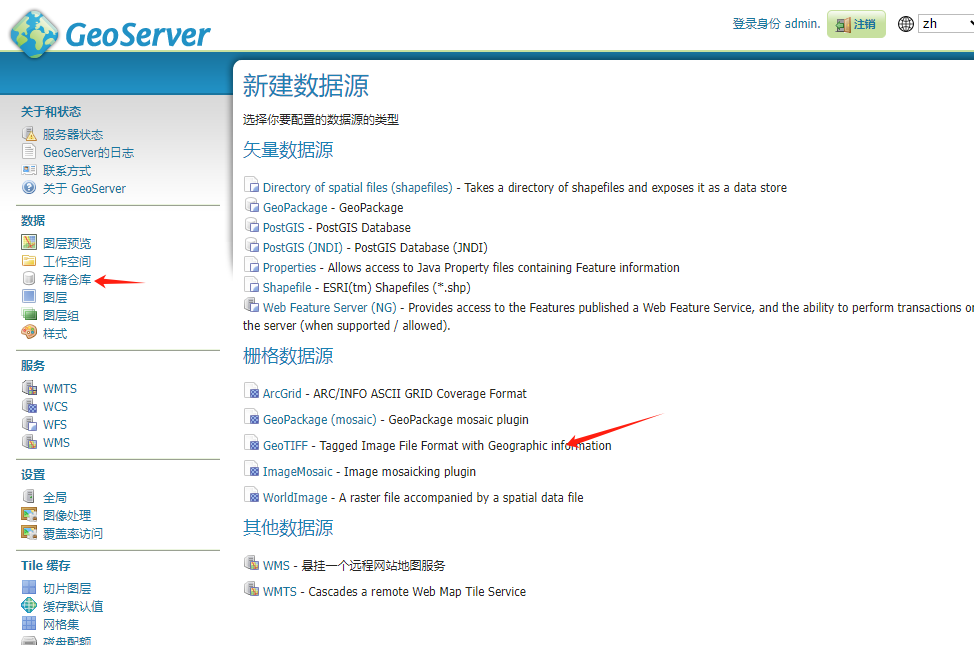Open 全局 settings page
Viewport: 974px width, 645px height.
click(55, 498)
